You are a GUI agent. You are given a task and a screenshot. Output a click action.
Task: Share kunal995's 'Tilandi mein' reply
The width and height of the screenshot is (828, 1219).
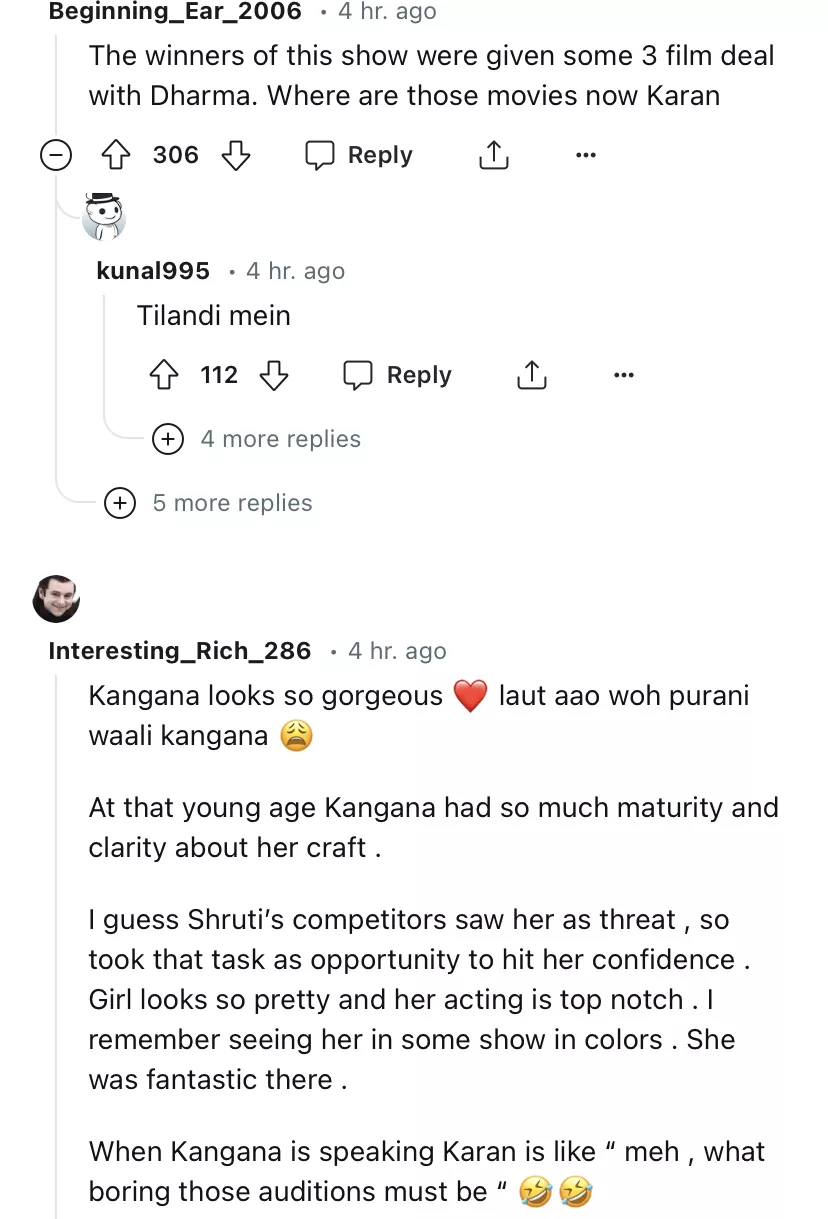click(x=532, y=375)
